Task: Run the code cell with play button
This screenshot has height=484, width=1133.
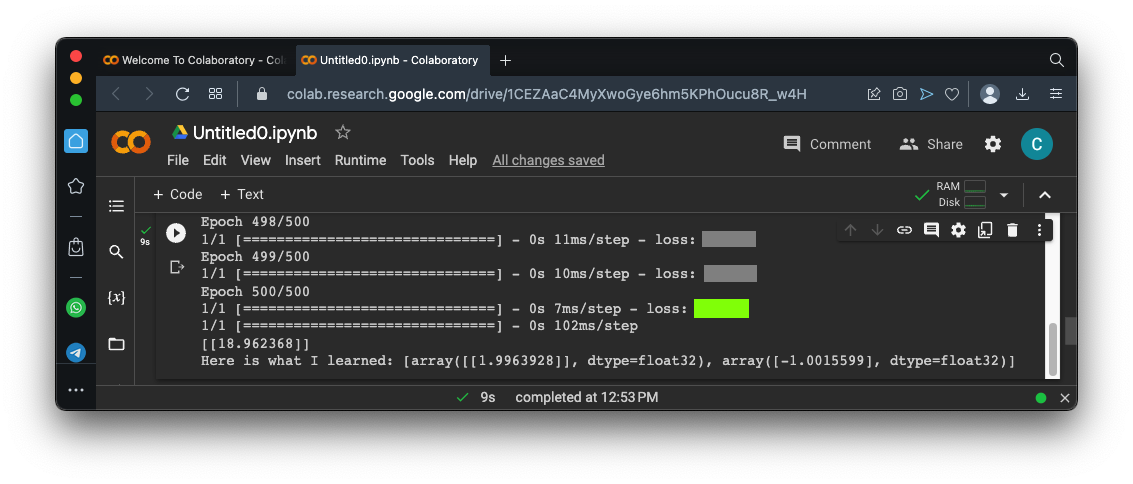Action: 176,232
